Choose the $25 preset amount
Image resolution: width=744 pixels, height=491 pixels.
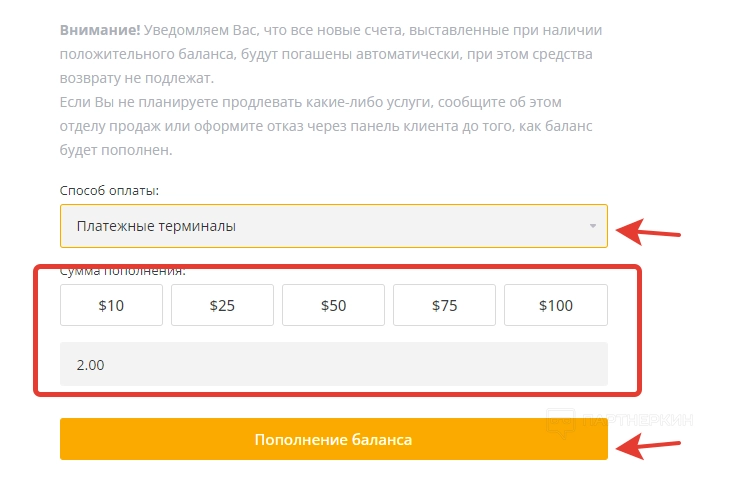click(x=222, y=306)
